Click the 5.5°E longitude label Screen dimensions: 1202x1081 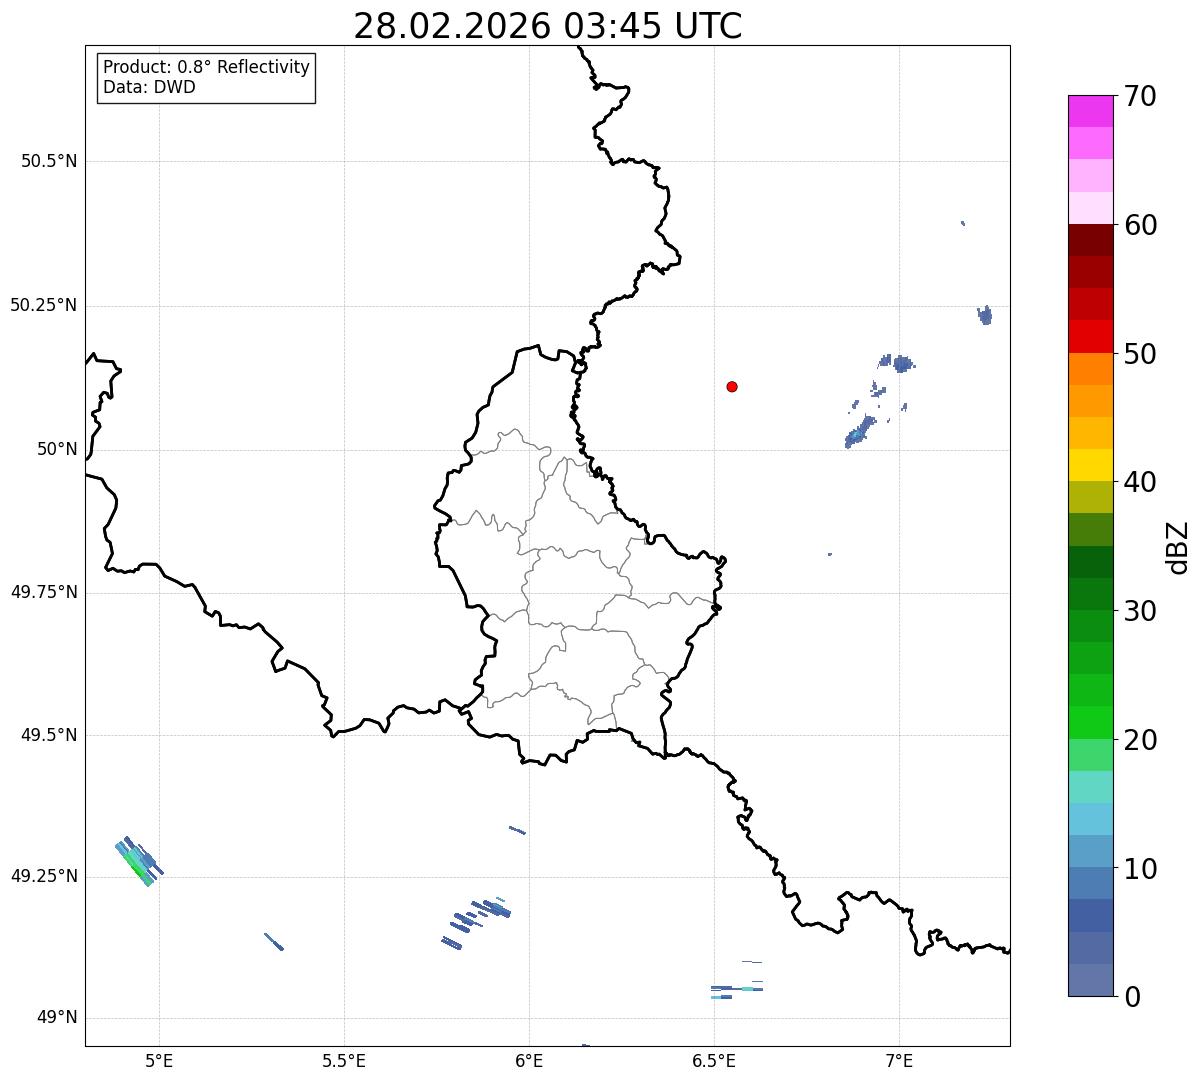click(x=344, y=1060)
